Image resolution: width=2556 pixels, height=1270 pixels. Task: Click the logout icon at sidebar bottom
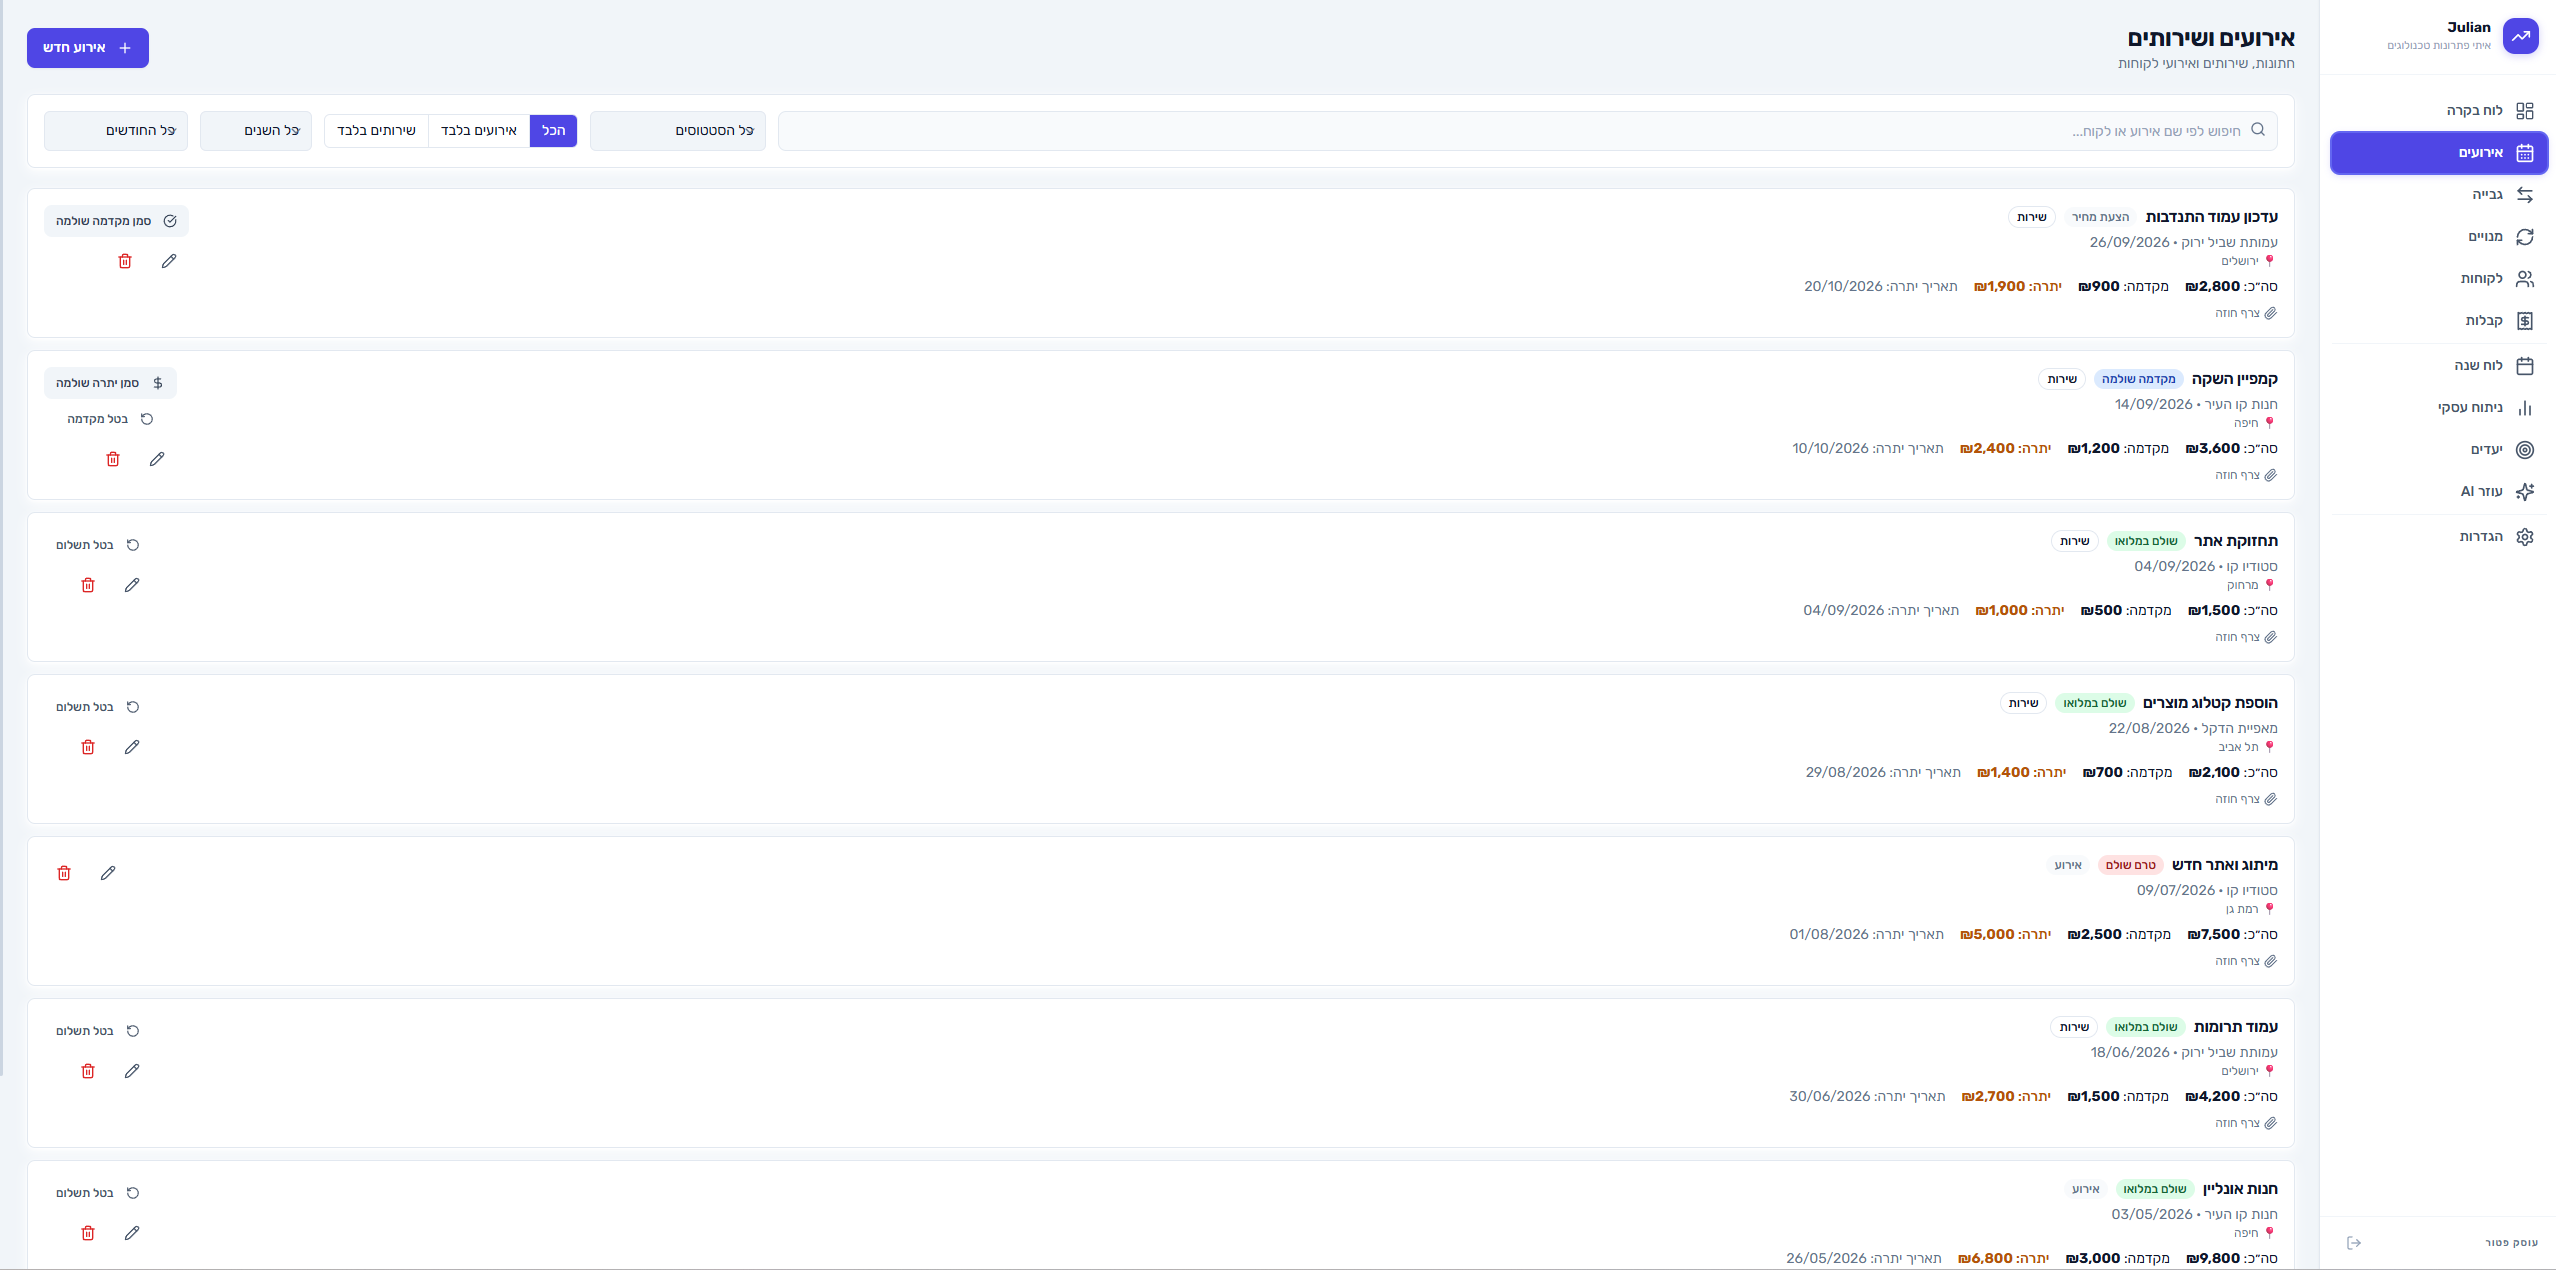2354,1243
